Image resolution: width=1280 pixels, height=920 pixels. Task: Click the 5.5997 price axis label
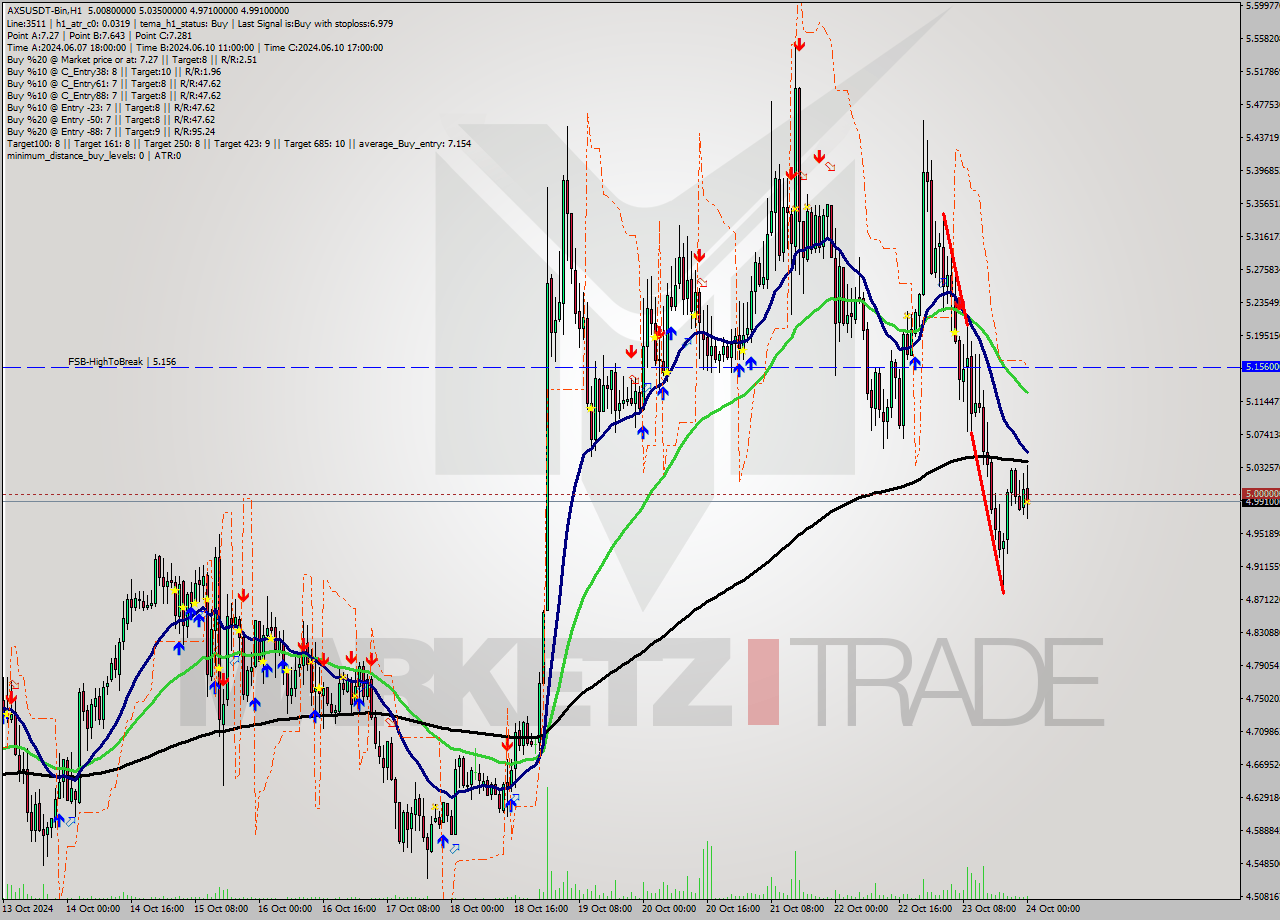click(x=1261, y=6)
